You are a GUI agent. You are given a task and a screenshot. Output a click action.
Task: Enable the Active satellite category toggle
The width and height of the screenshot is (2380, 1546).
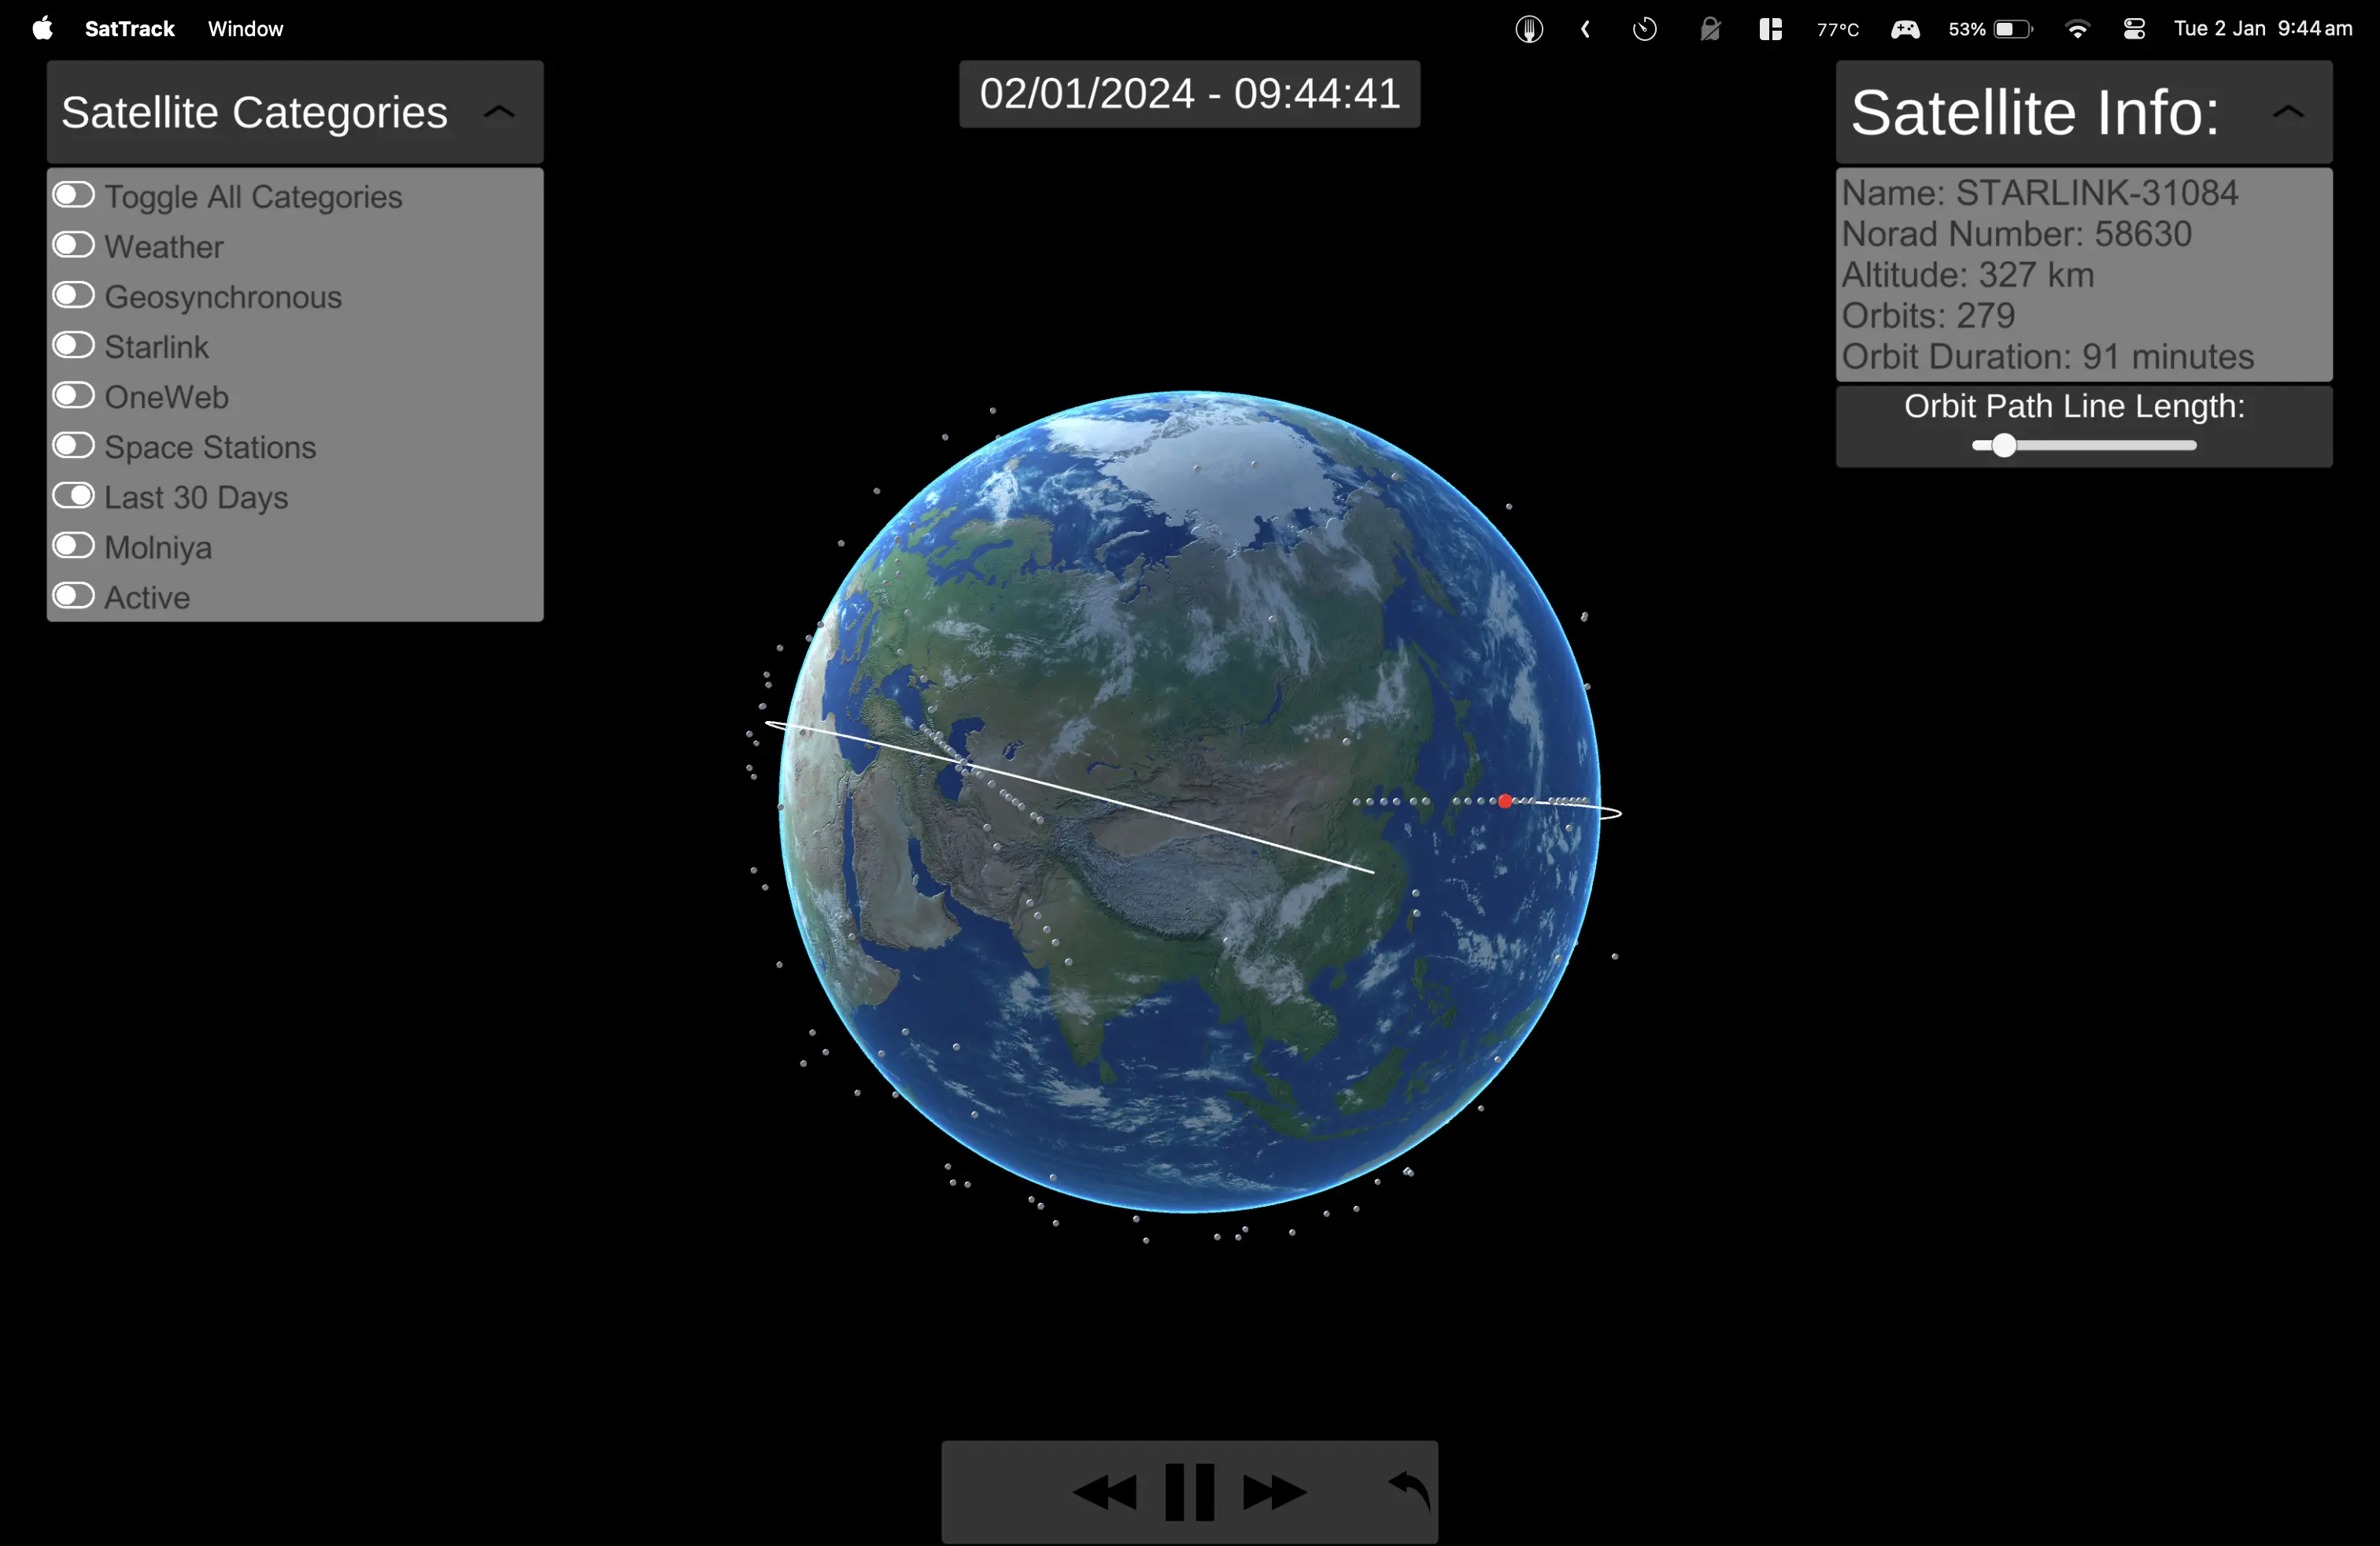[x=75, y=595]
